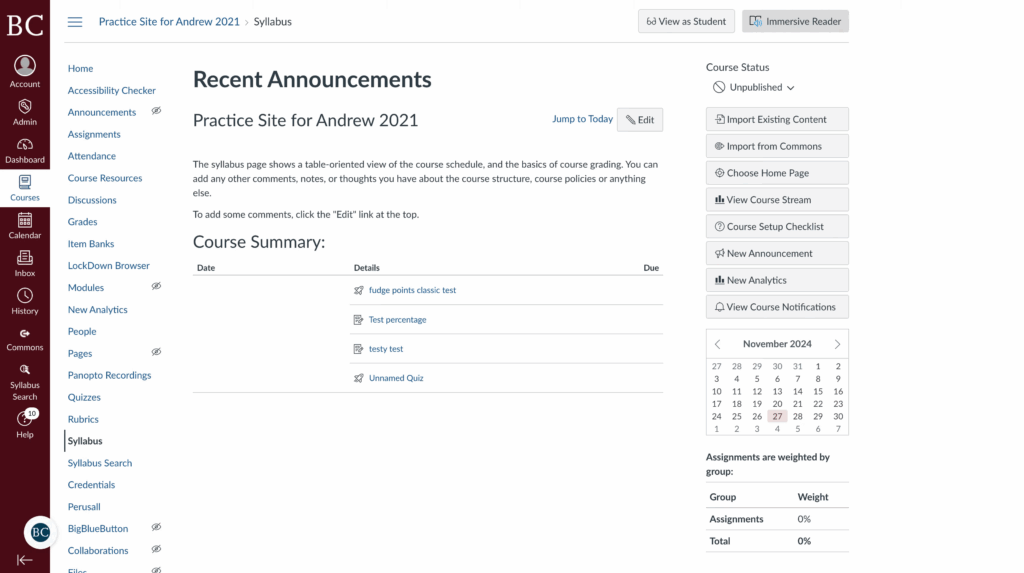Click hidden-eye icon next to Pages
The image size is (1024, 573).
(x=156, y=352)
